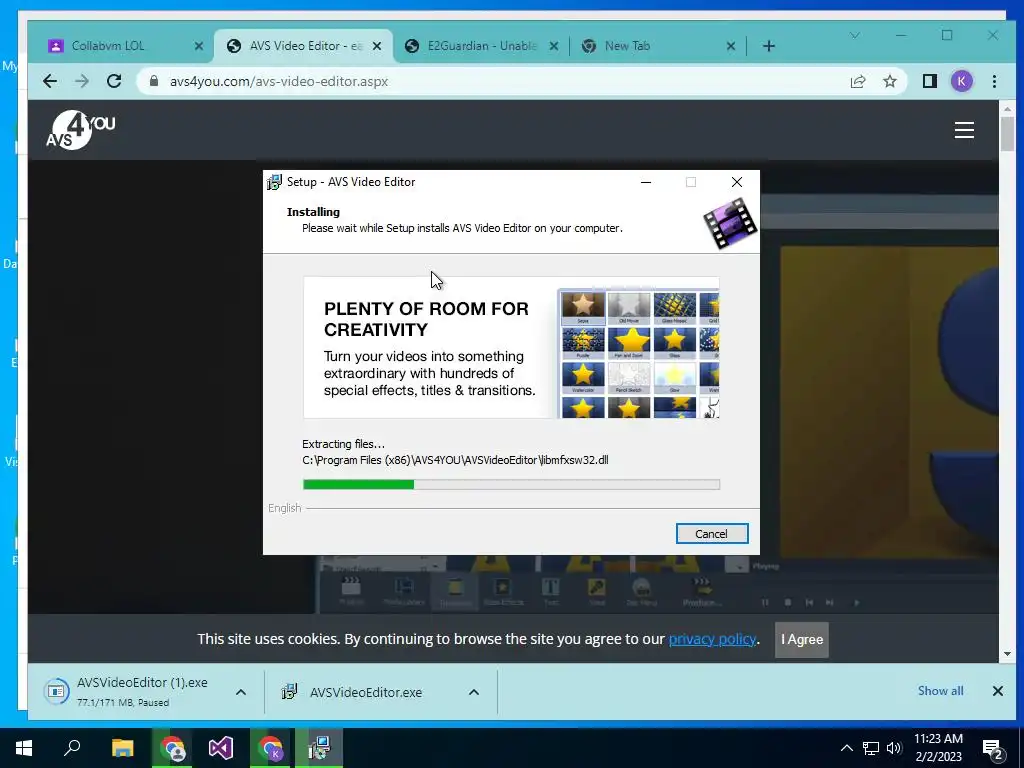
Task: Click the Cancel button in Setup dialog
Action: [711, 534]
